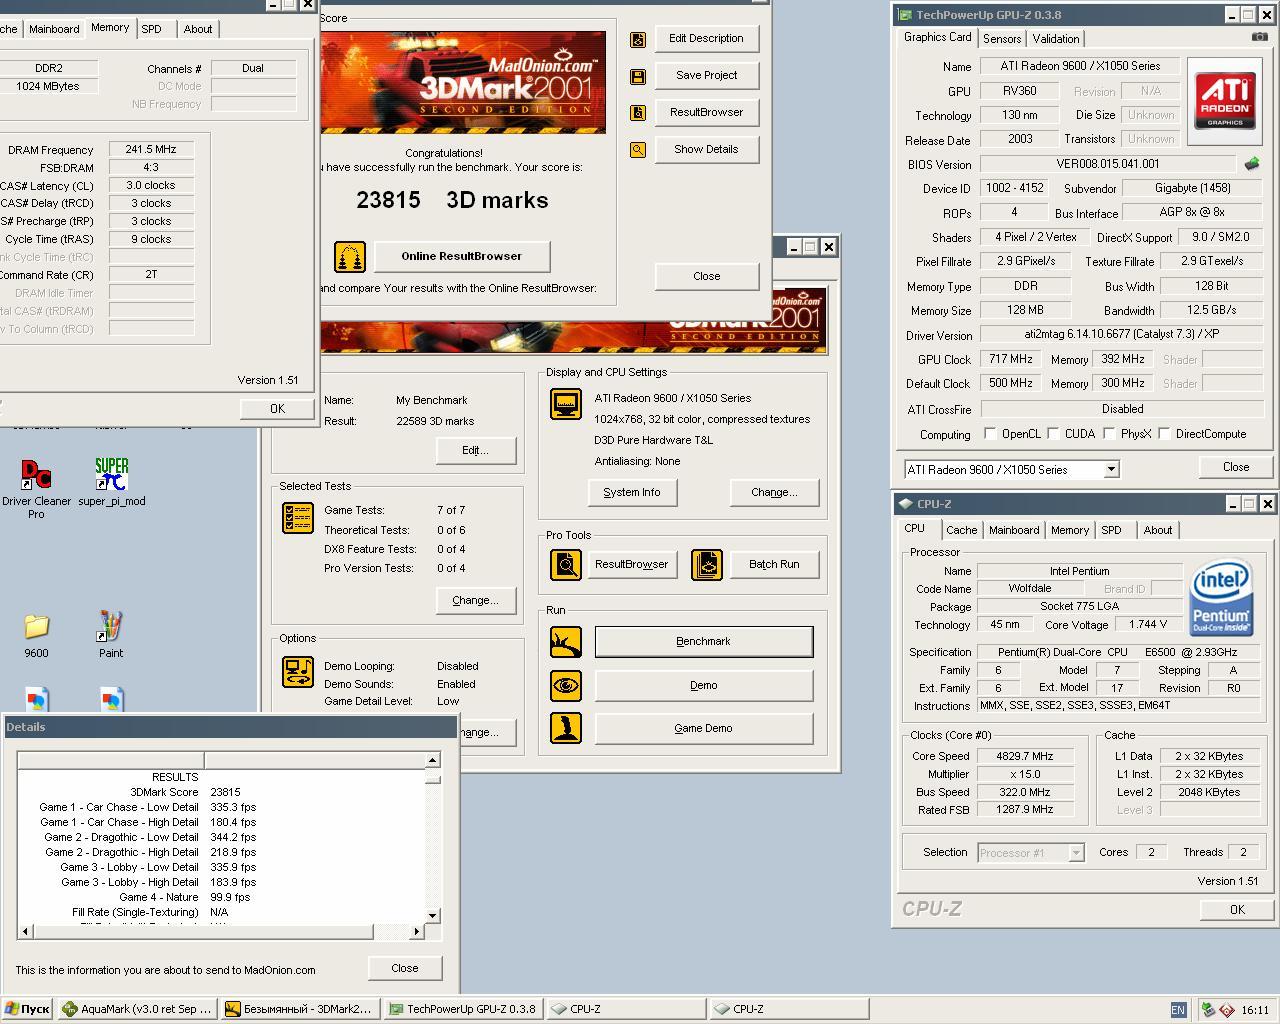The width and height of the screenshot is (1280, 1024).
Task: Click the monitor icon in Display and CPU Settings
Action: click(x=566, y=405)
